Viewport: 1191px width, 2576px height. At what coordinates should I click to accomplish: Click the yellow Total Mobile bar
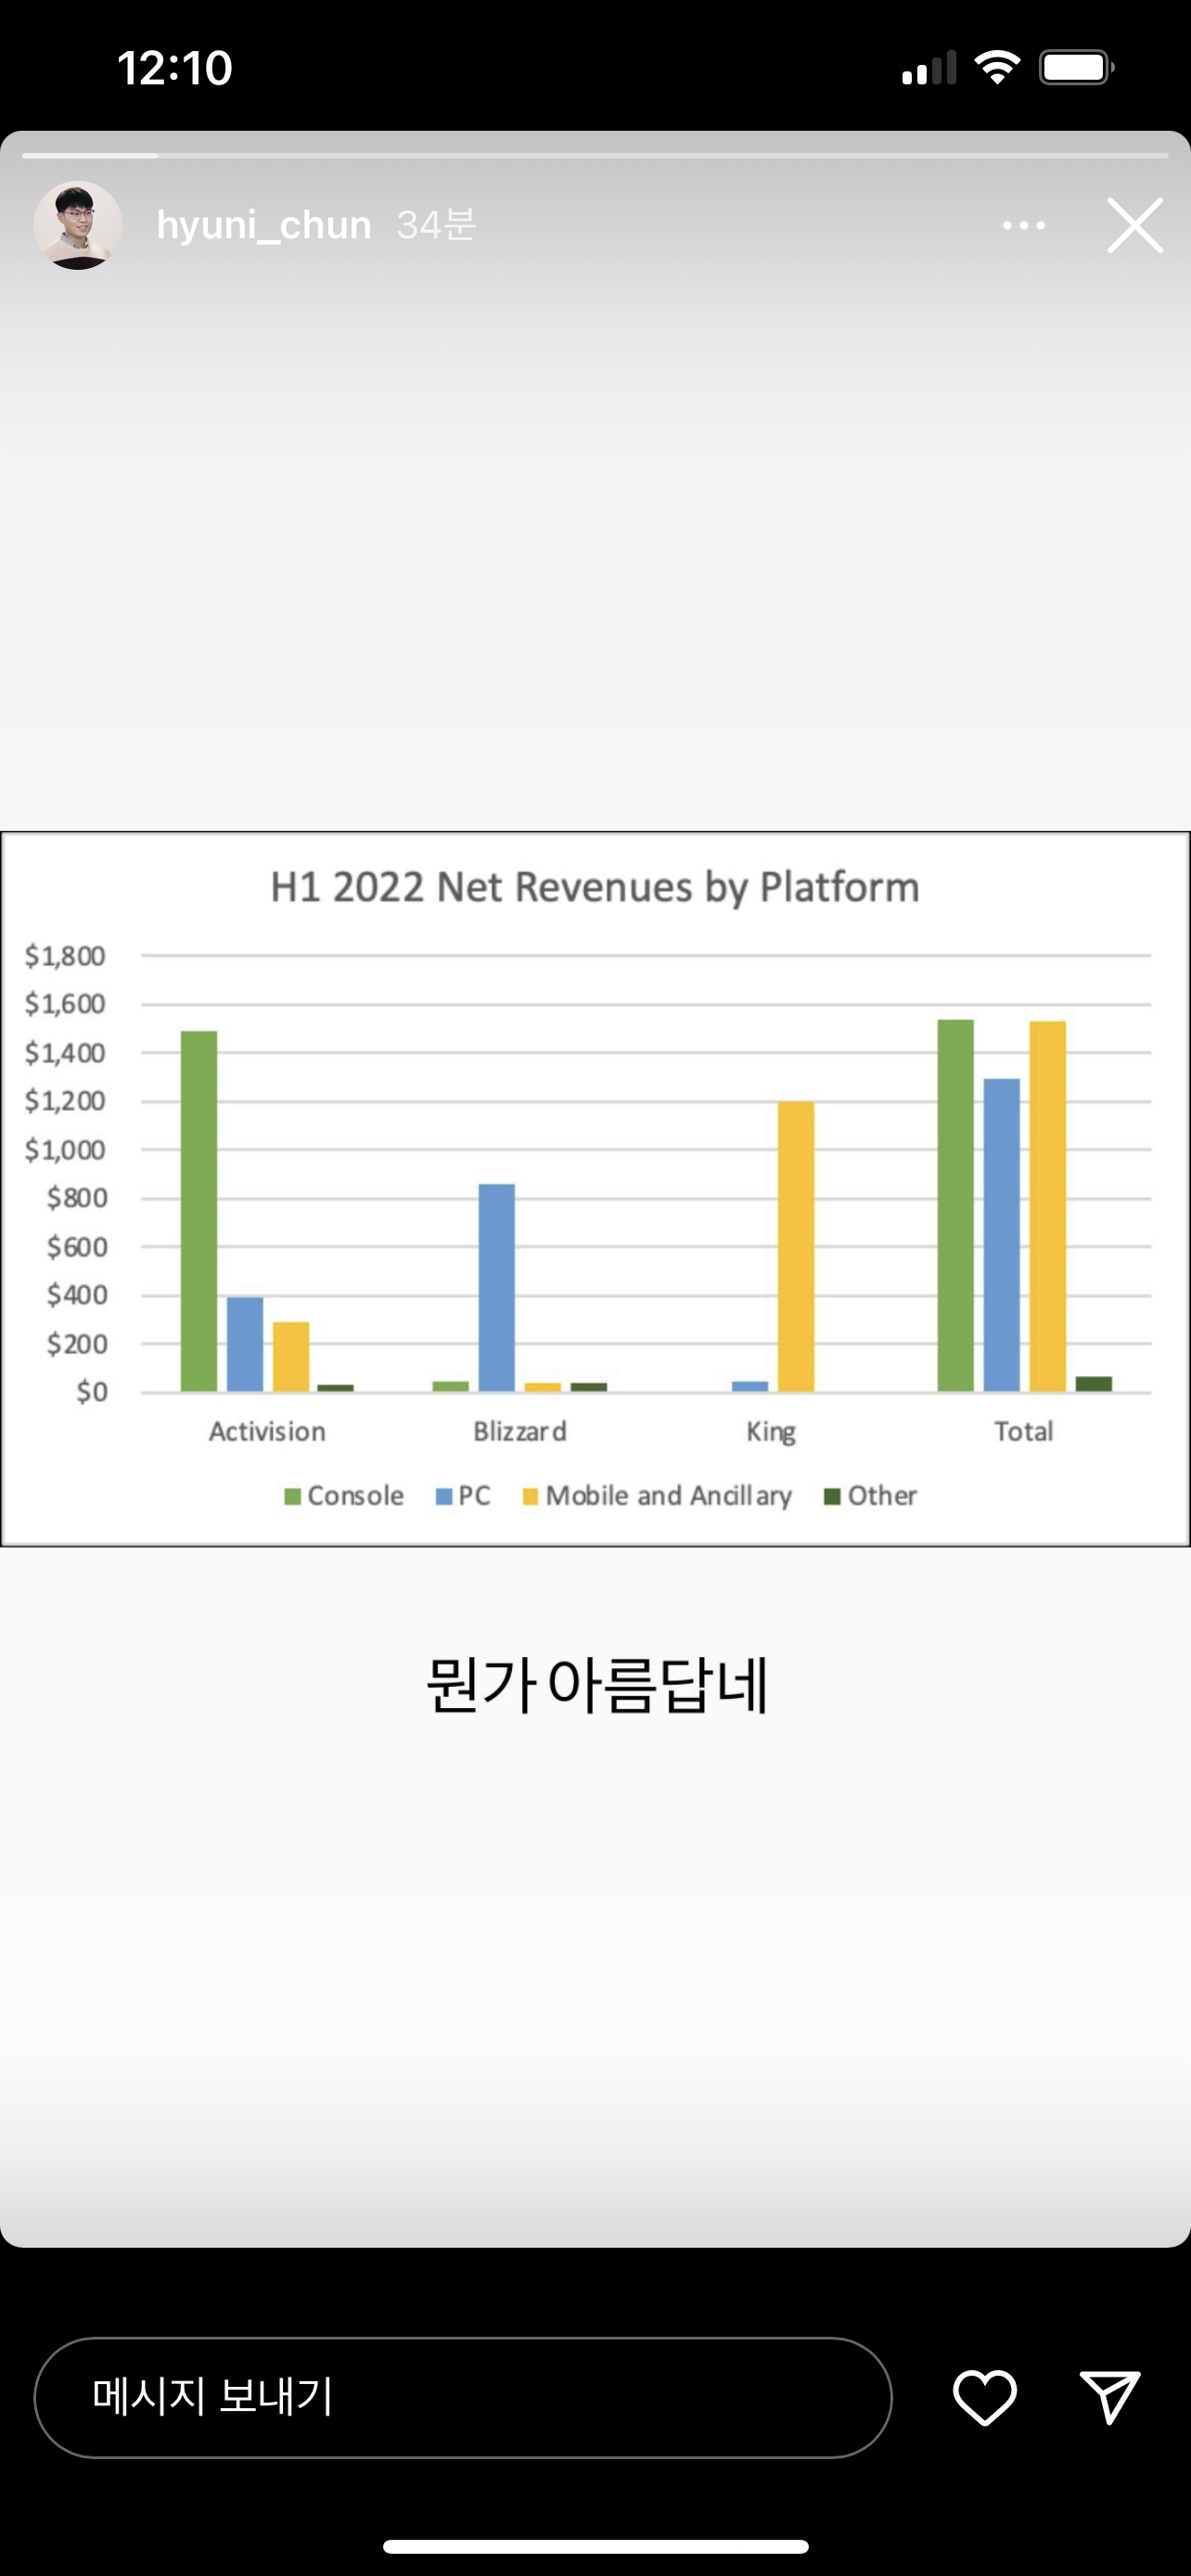click(x=1048, y=1206)
